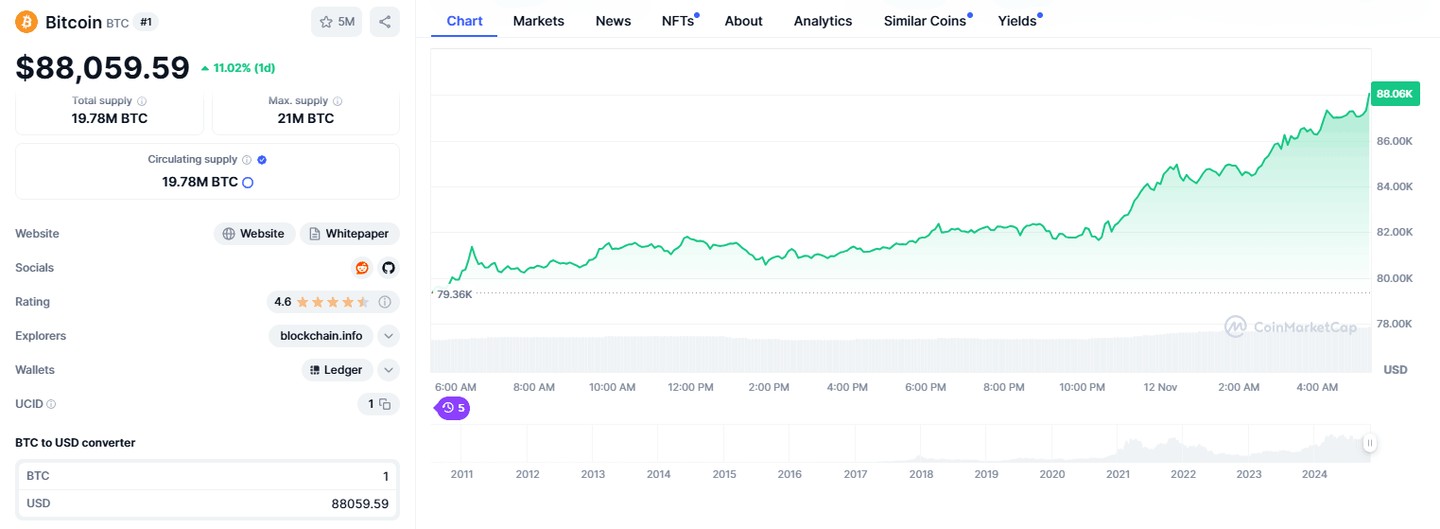
Task: Expand the Wallets dropdown arrow
Action: 389,370
